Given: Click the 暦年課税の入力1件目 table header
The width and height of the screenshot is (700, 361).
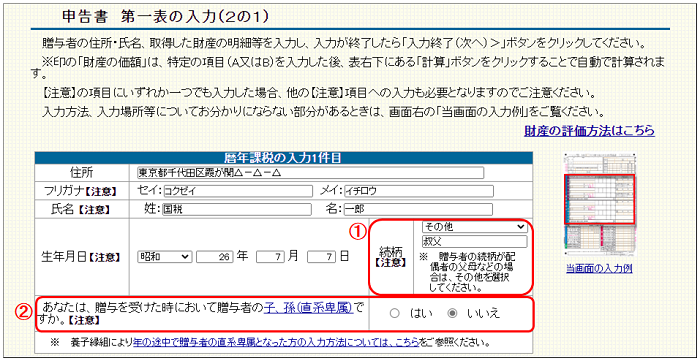Looking at the screenshot, I should [283, 158].
